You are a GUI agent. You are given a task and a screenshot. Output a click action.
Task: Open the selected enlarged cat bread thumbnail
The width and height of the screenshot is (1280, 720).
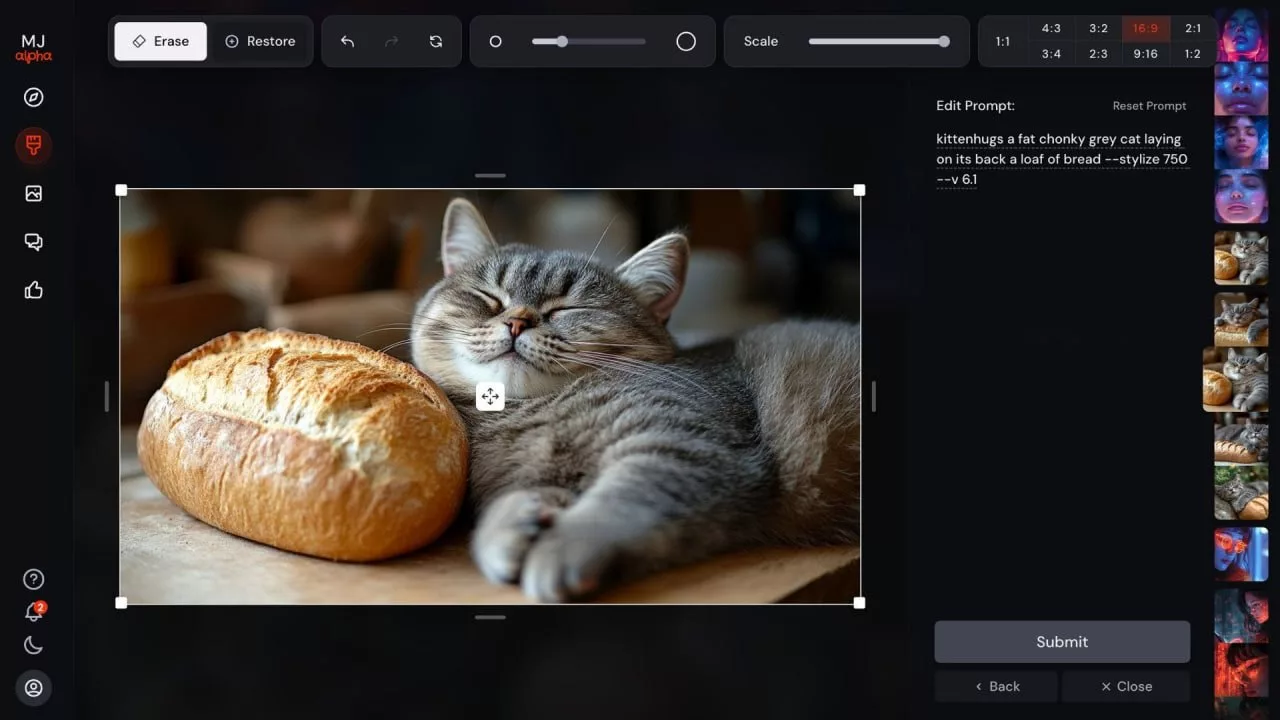coord(1235,380)
